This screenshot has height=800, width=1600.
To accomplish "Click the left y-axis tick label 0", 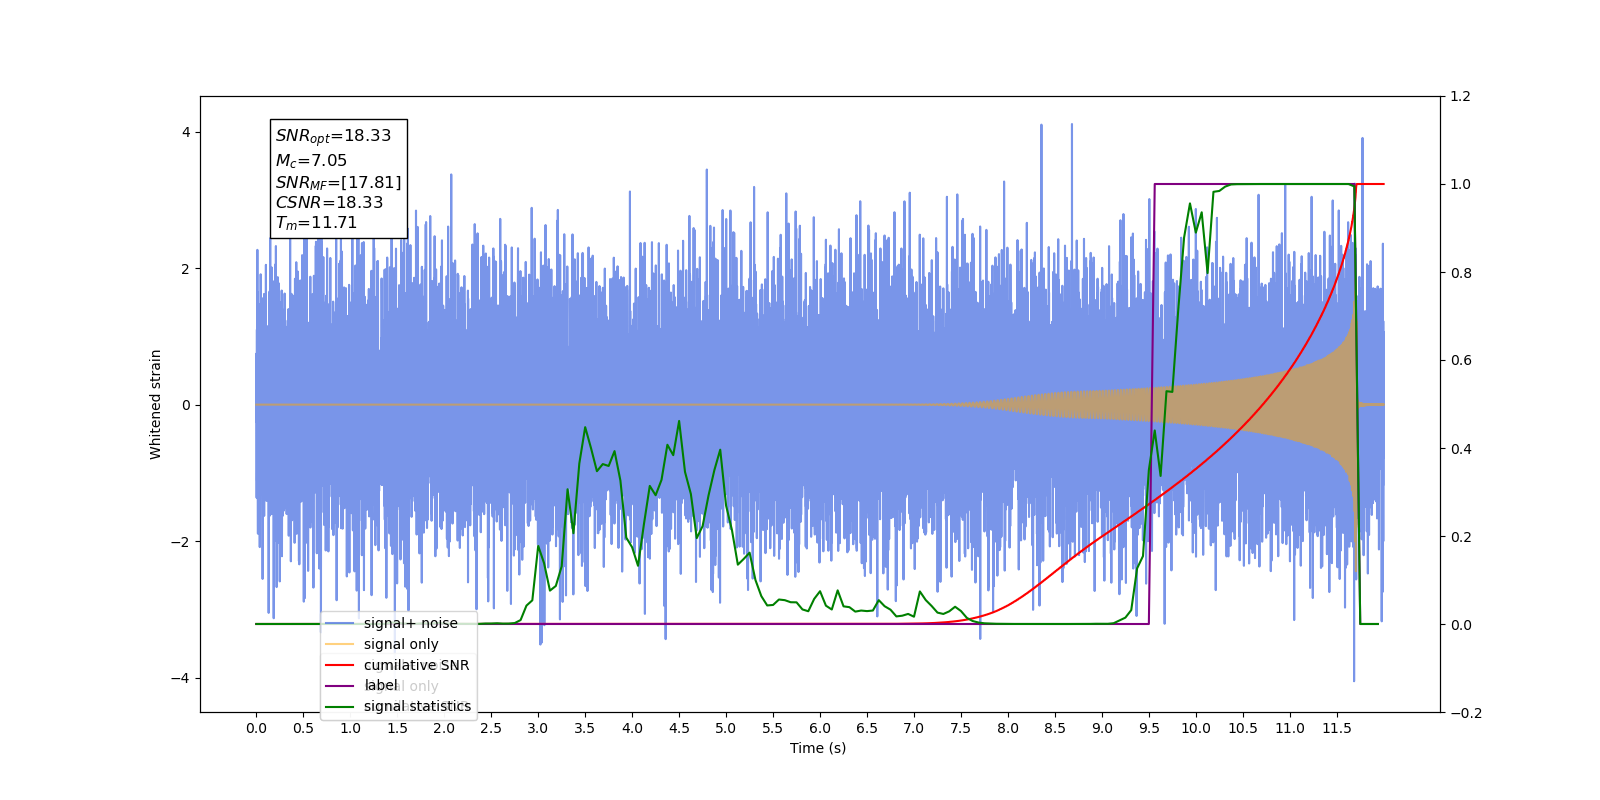I will [x=186, y=405].
